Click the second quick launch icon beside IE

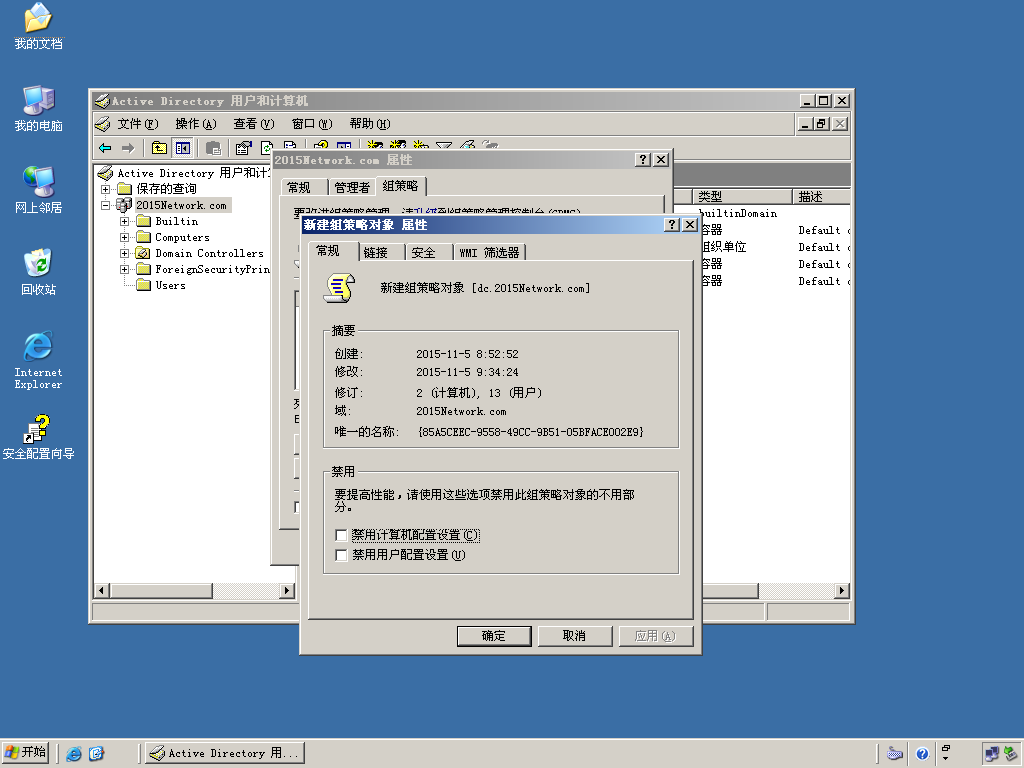(97, 754)
